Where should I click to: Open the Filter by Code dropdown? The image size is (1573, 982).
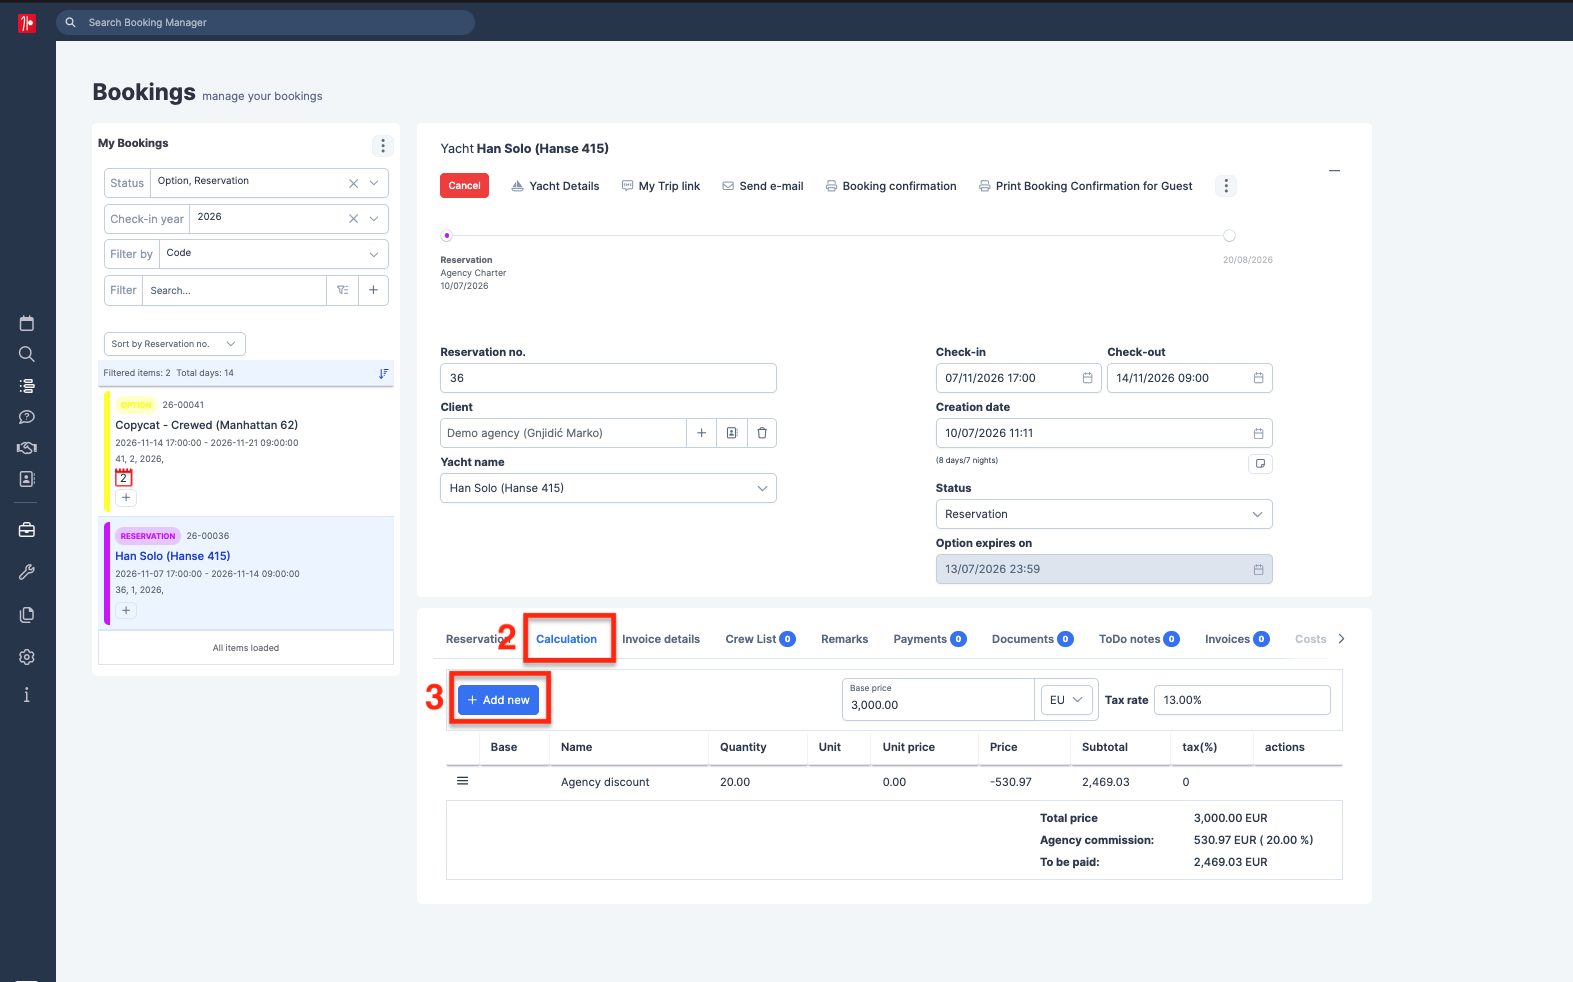pyautogui.click(x=273, y=254)
